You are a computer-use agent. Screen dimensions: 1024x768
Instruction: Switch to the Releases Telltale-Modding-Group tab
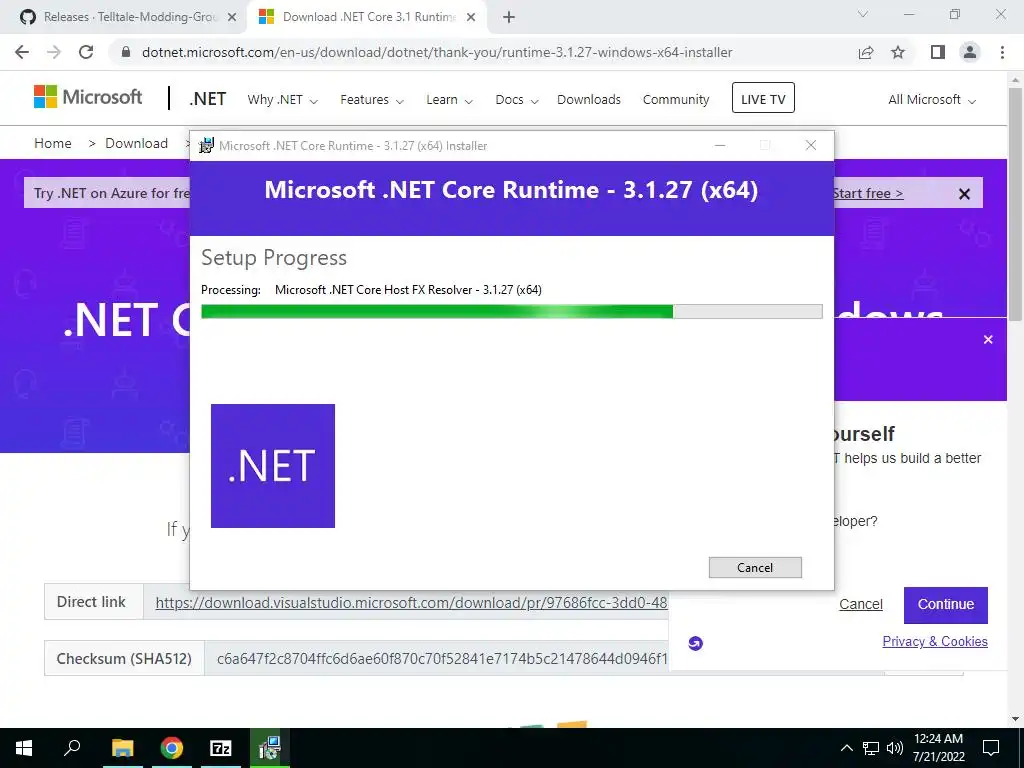coord(124,17)
